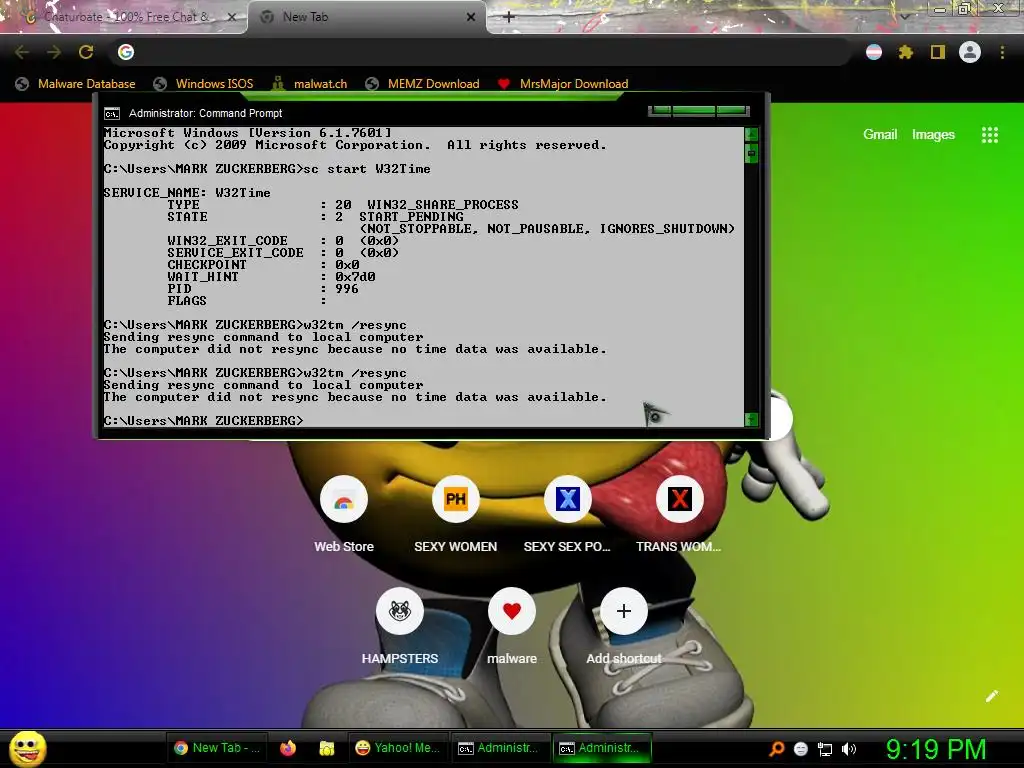
Task: Click the 'WIN32_SHARE_PROCESS' type value
Action: pyautogui.click(x=443, y=205)
